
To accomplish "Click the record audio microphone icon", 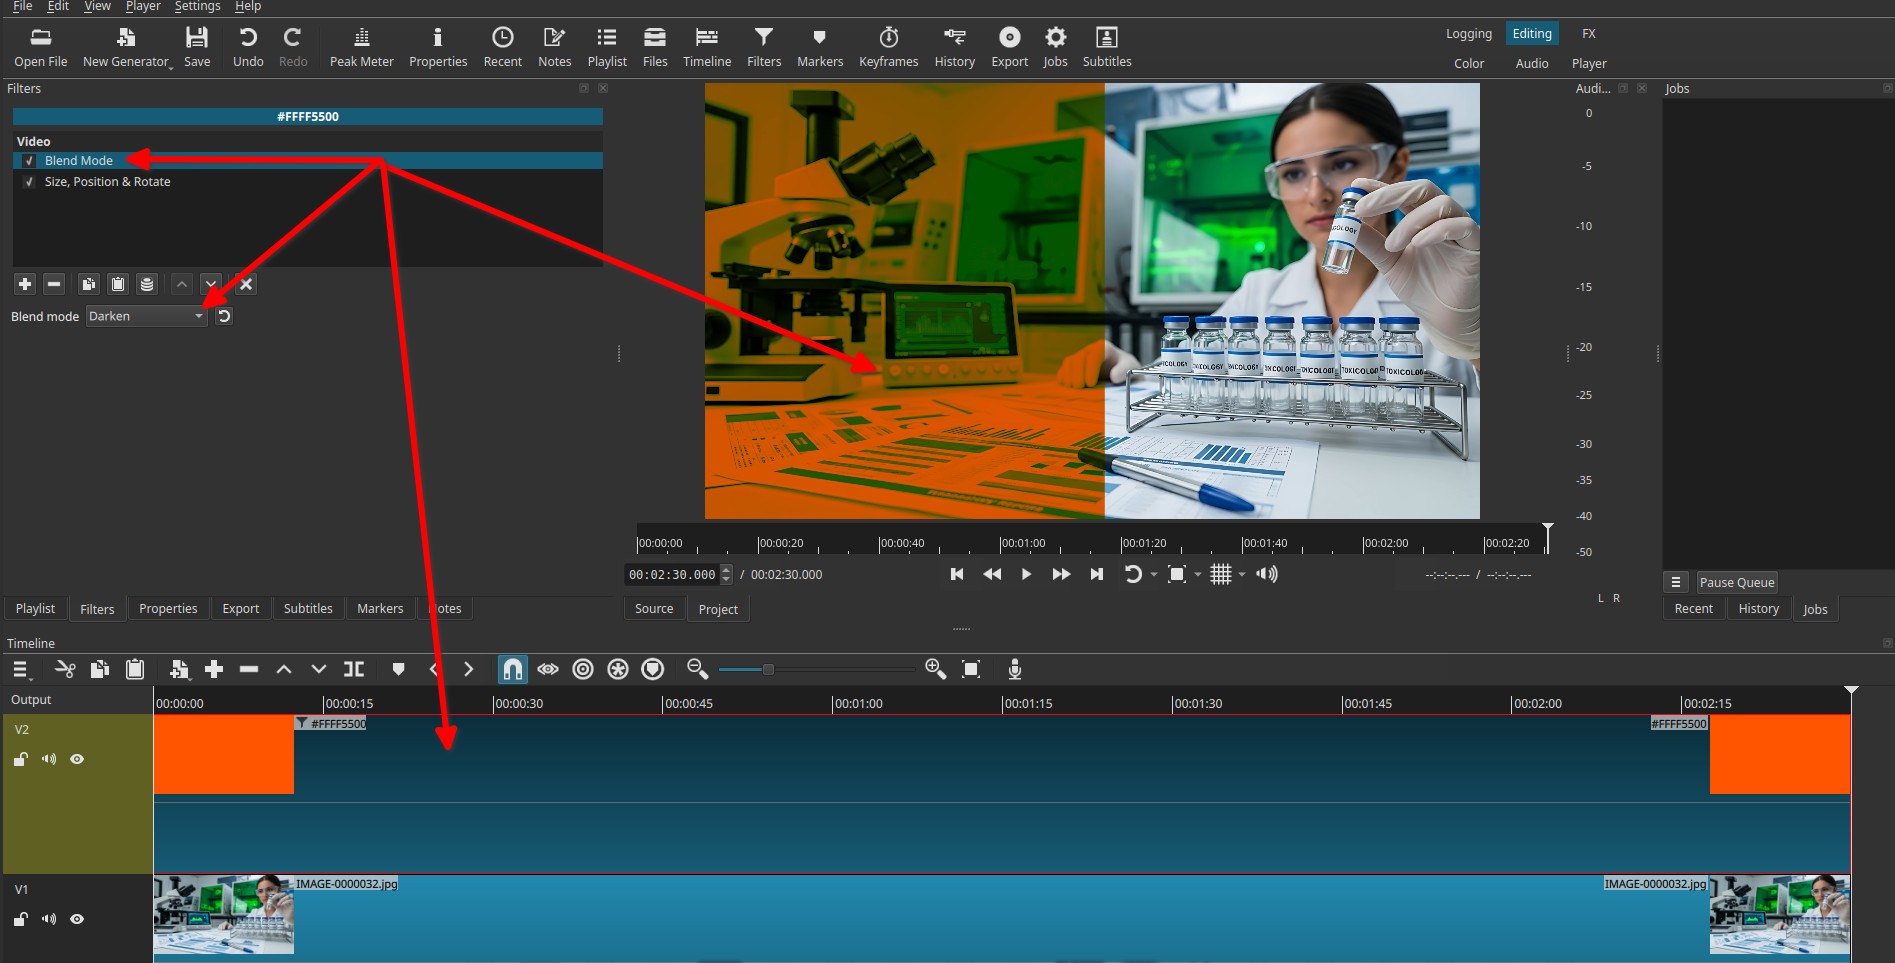I will click(x=1014, y=669).
